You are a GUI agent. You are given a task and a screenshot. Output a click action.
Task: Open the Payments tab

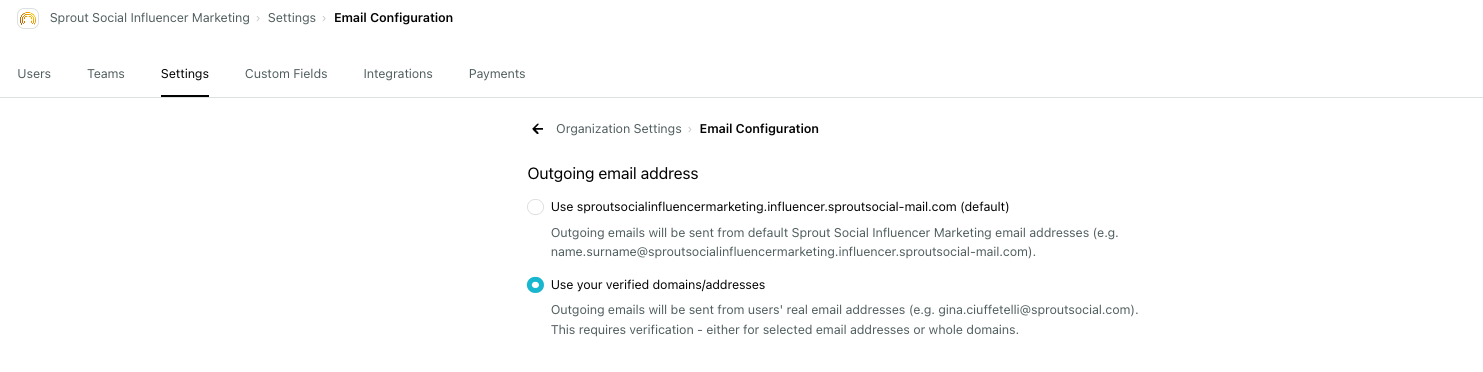pos(497,74)
